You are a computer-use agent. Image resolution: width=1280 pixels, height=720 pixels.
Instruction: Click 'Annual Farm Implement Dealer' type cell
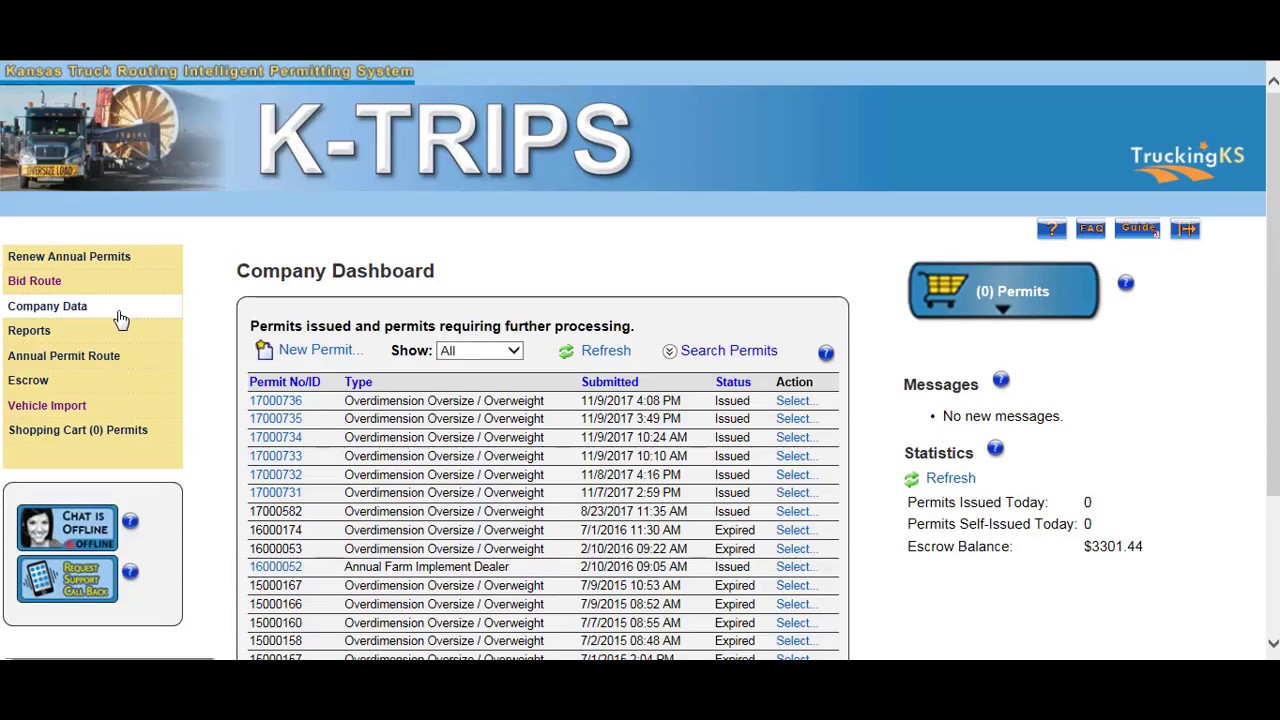[x=427, y=567]
